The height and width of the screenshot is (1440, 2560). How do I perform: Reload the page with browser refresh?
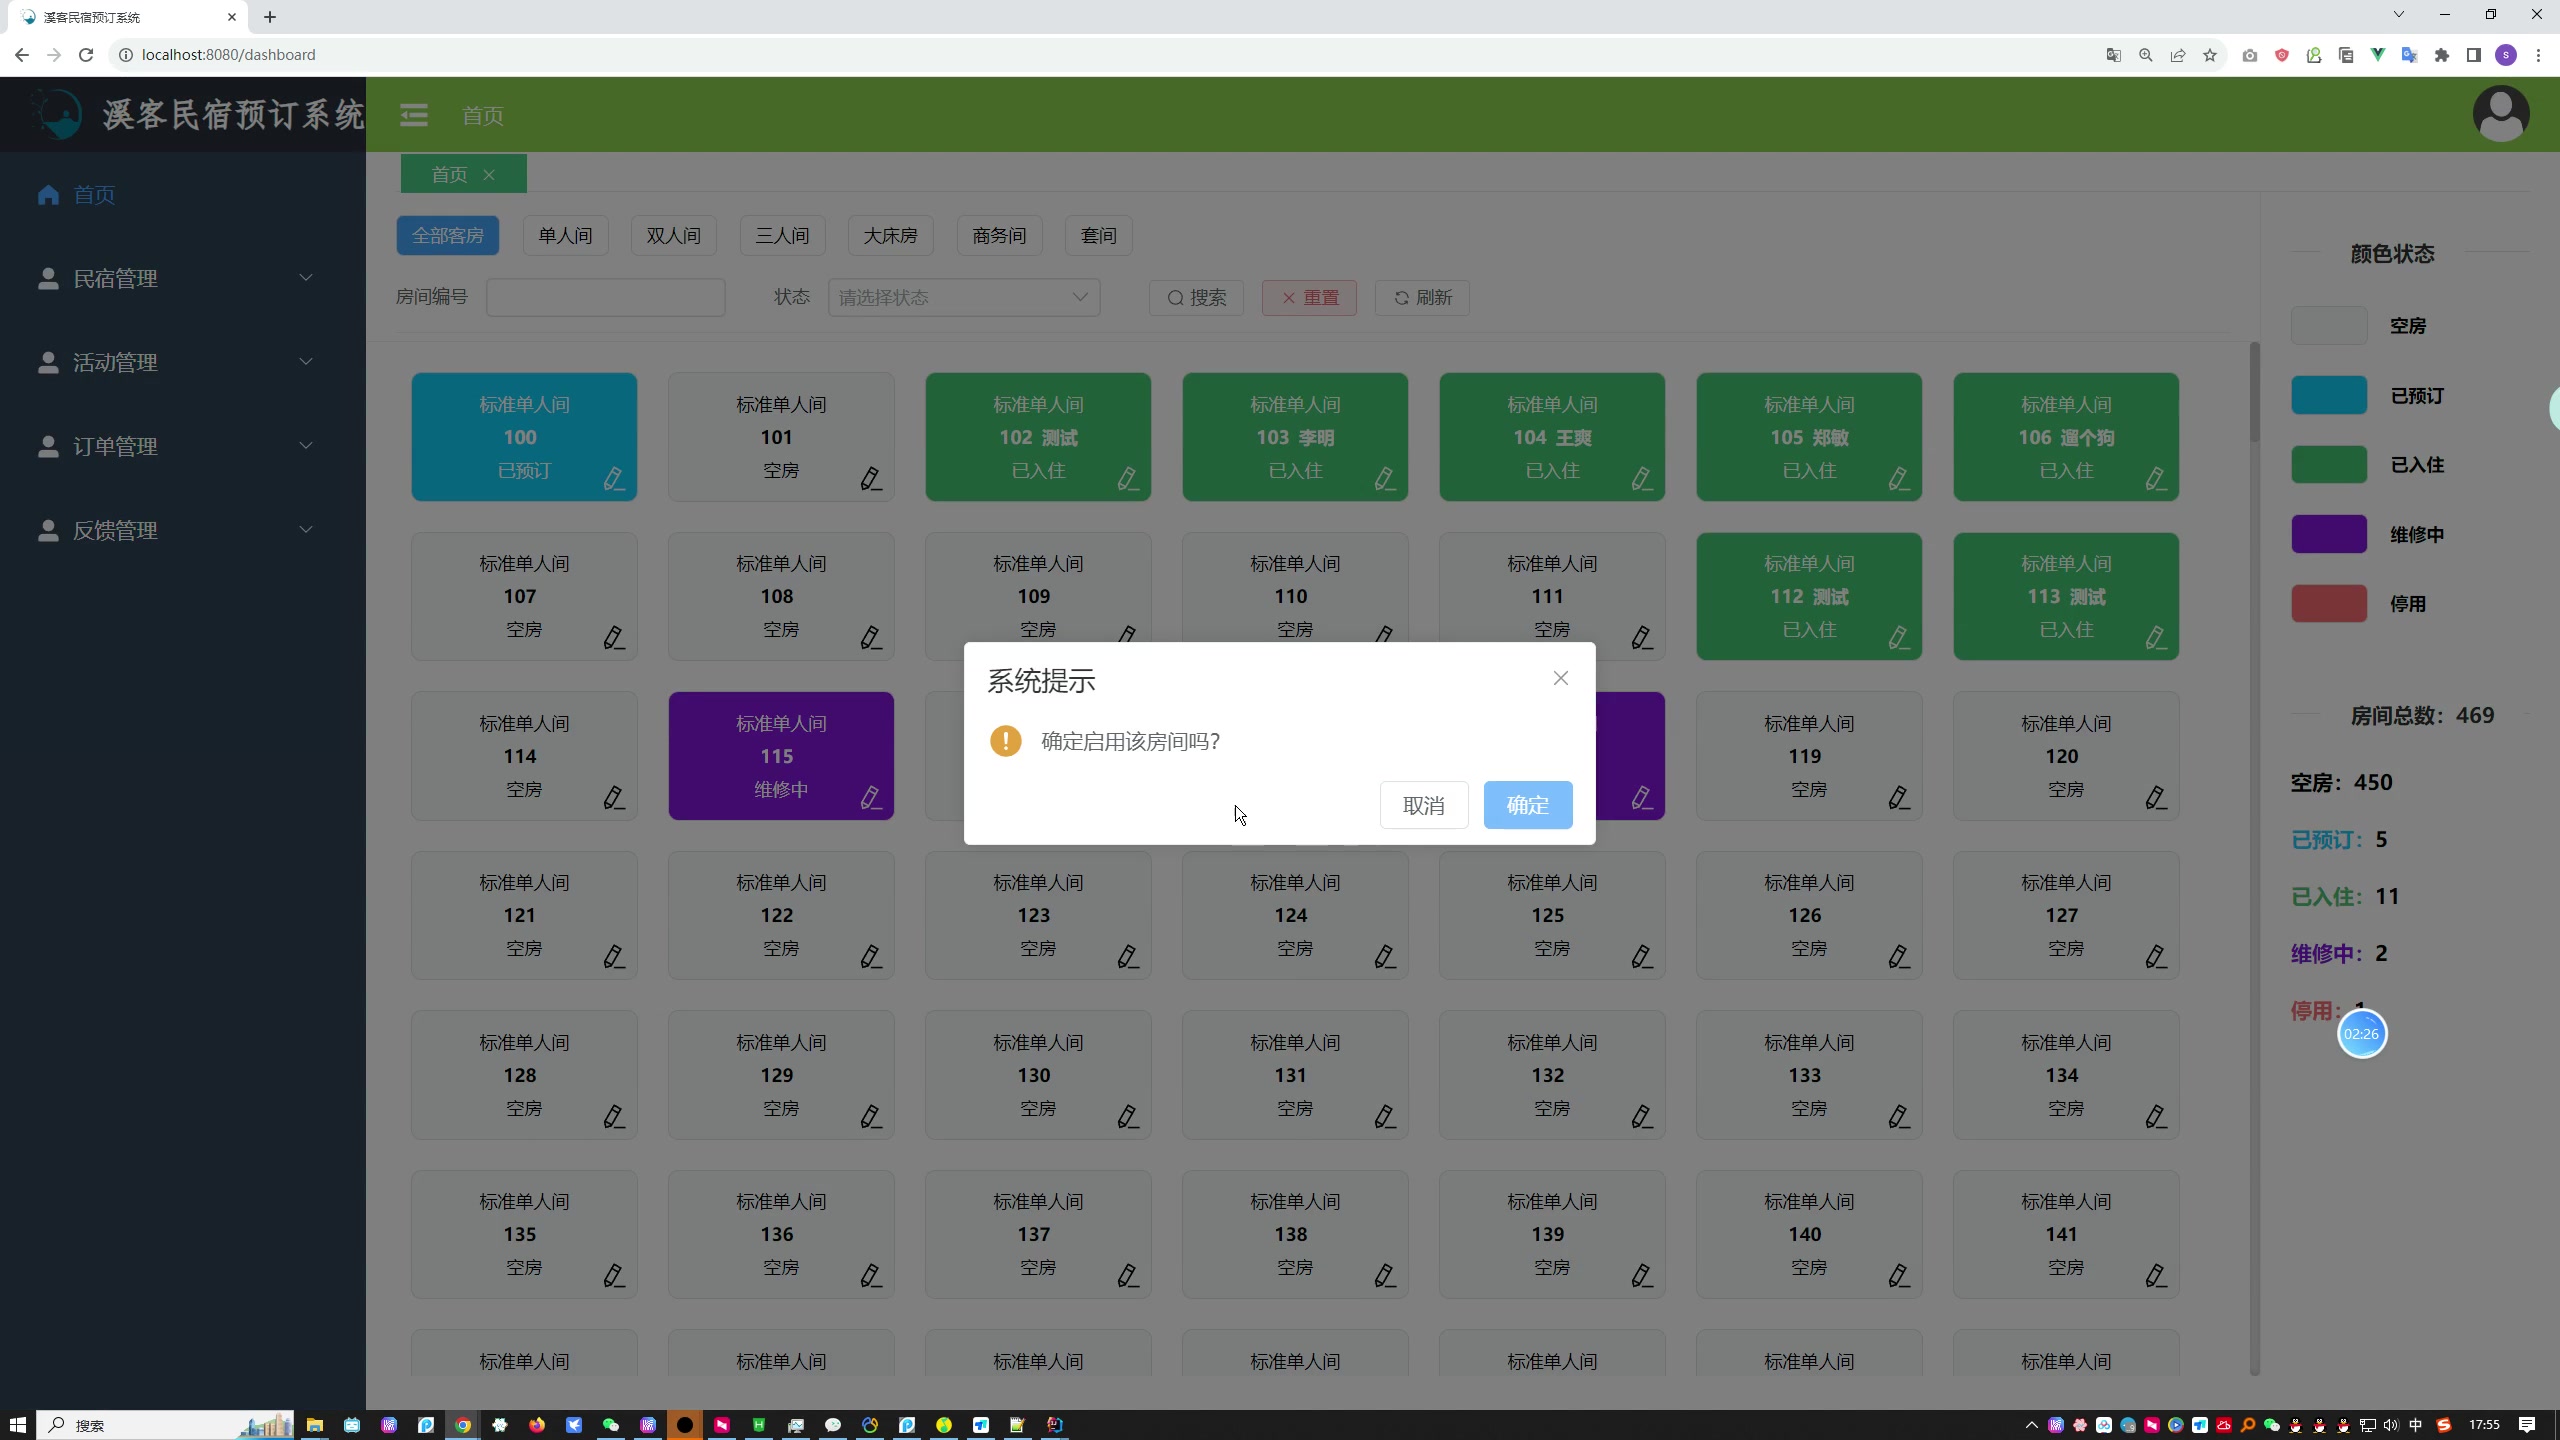pos(86,55)
